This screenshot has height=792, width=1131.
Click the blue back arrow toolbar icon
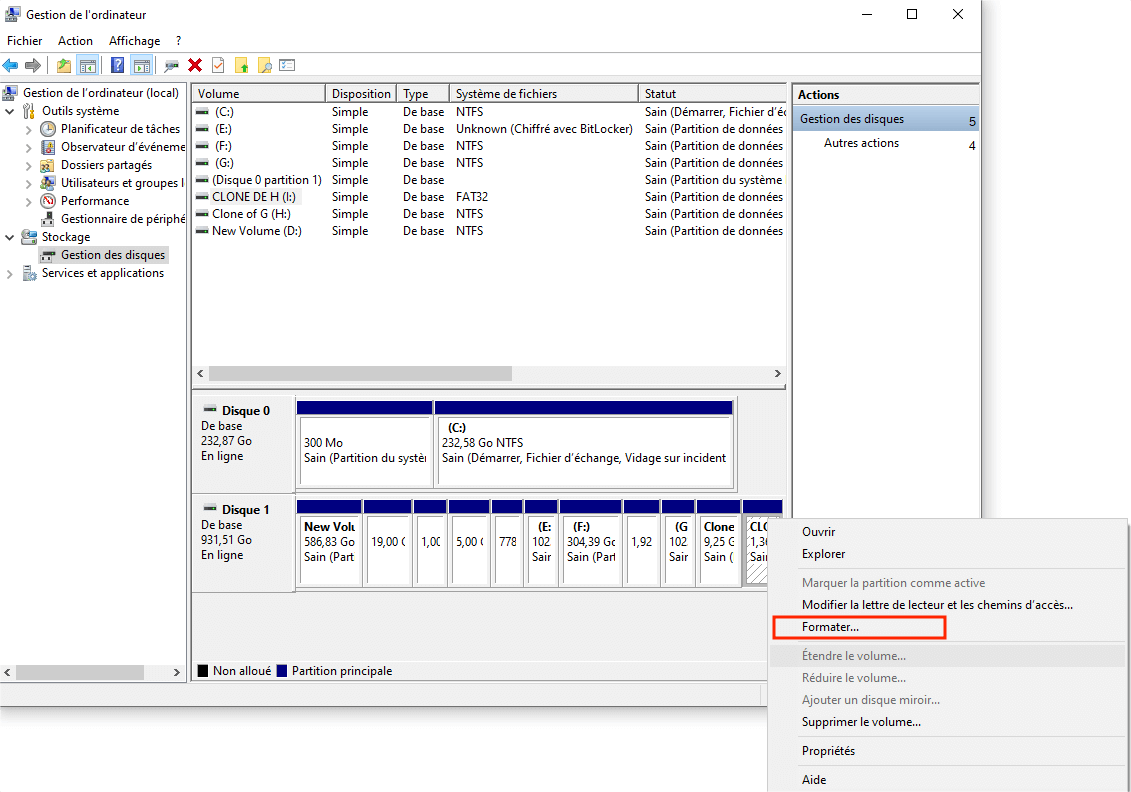(x=10, y=65)
